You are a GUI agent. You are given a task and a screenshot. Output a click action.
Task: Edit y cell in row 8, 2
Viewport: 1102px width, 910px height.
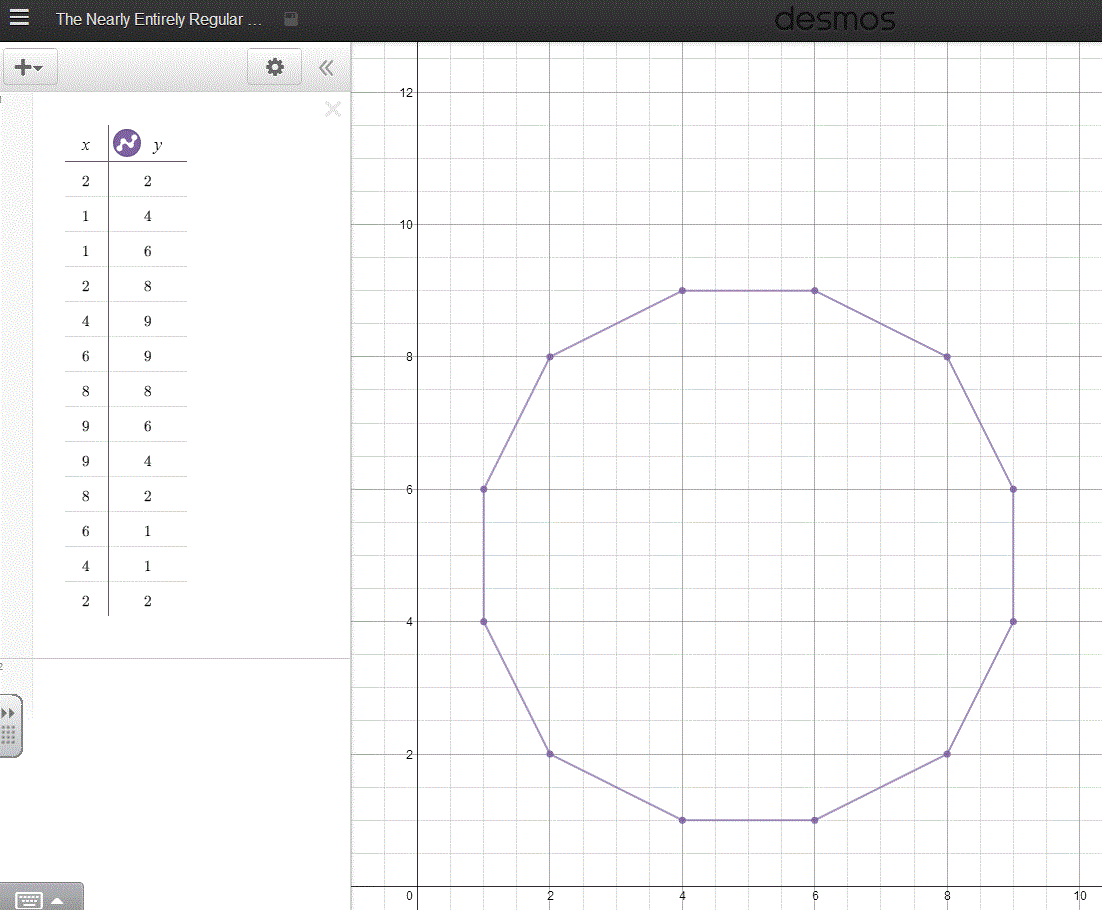(148, 496)
